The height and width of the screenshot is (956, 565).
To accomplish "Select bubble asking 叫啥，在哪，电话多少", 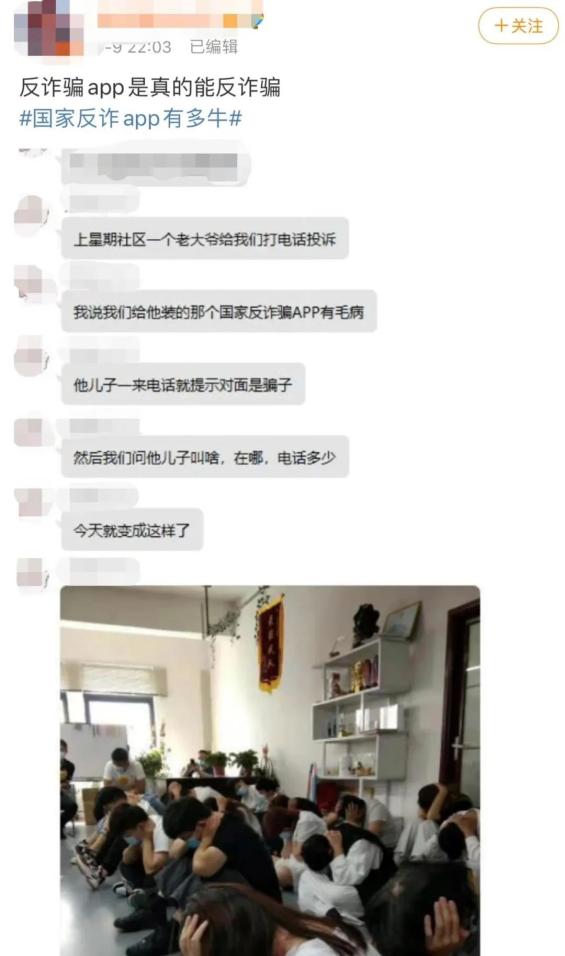I will point(205,457).
